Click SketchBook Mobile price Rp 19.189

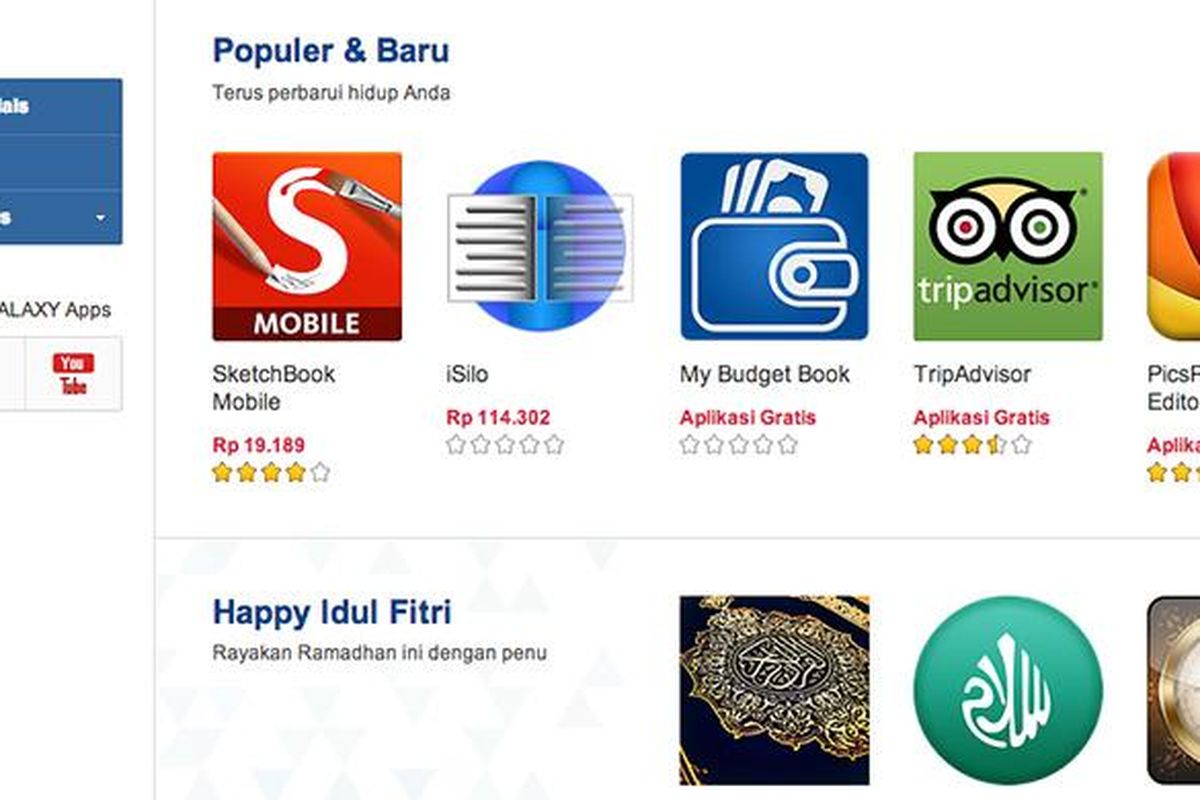coord(259,445)
